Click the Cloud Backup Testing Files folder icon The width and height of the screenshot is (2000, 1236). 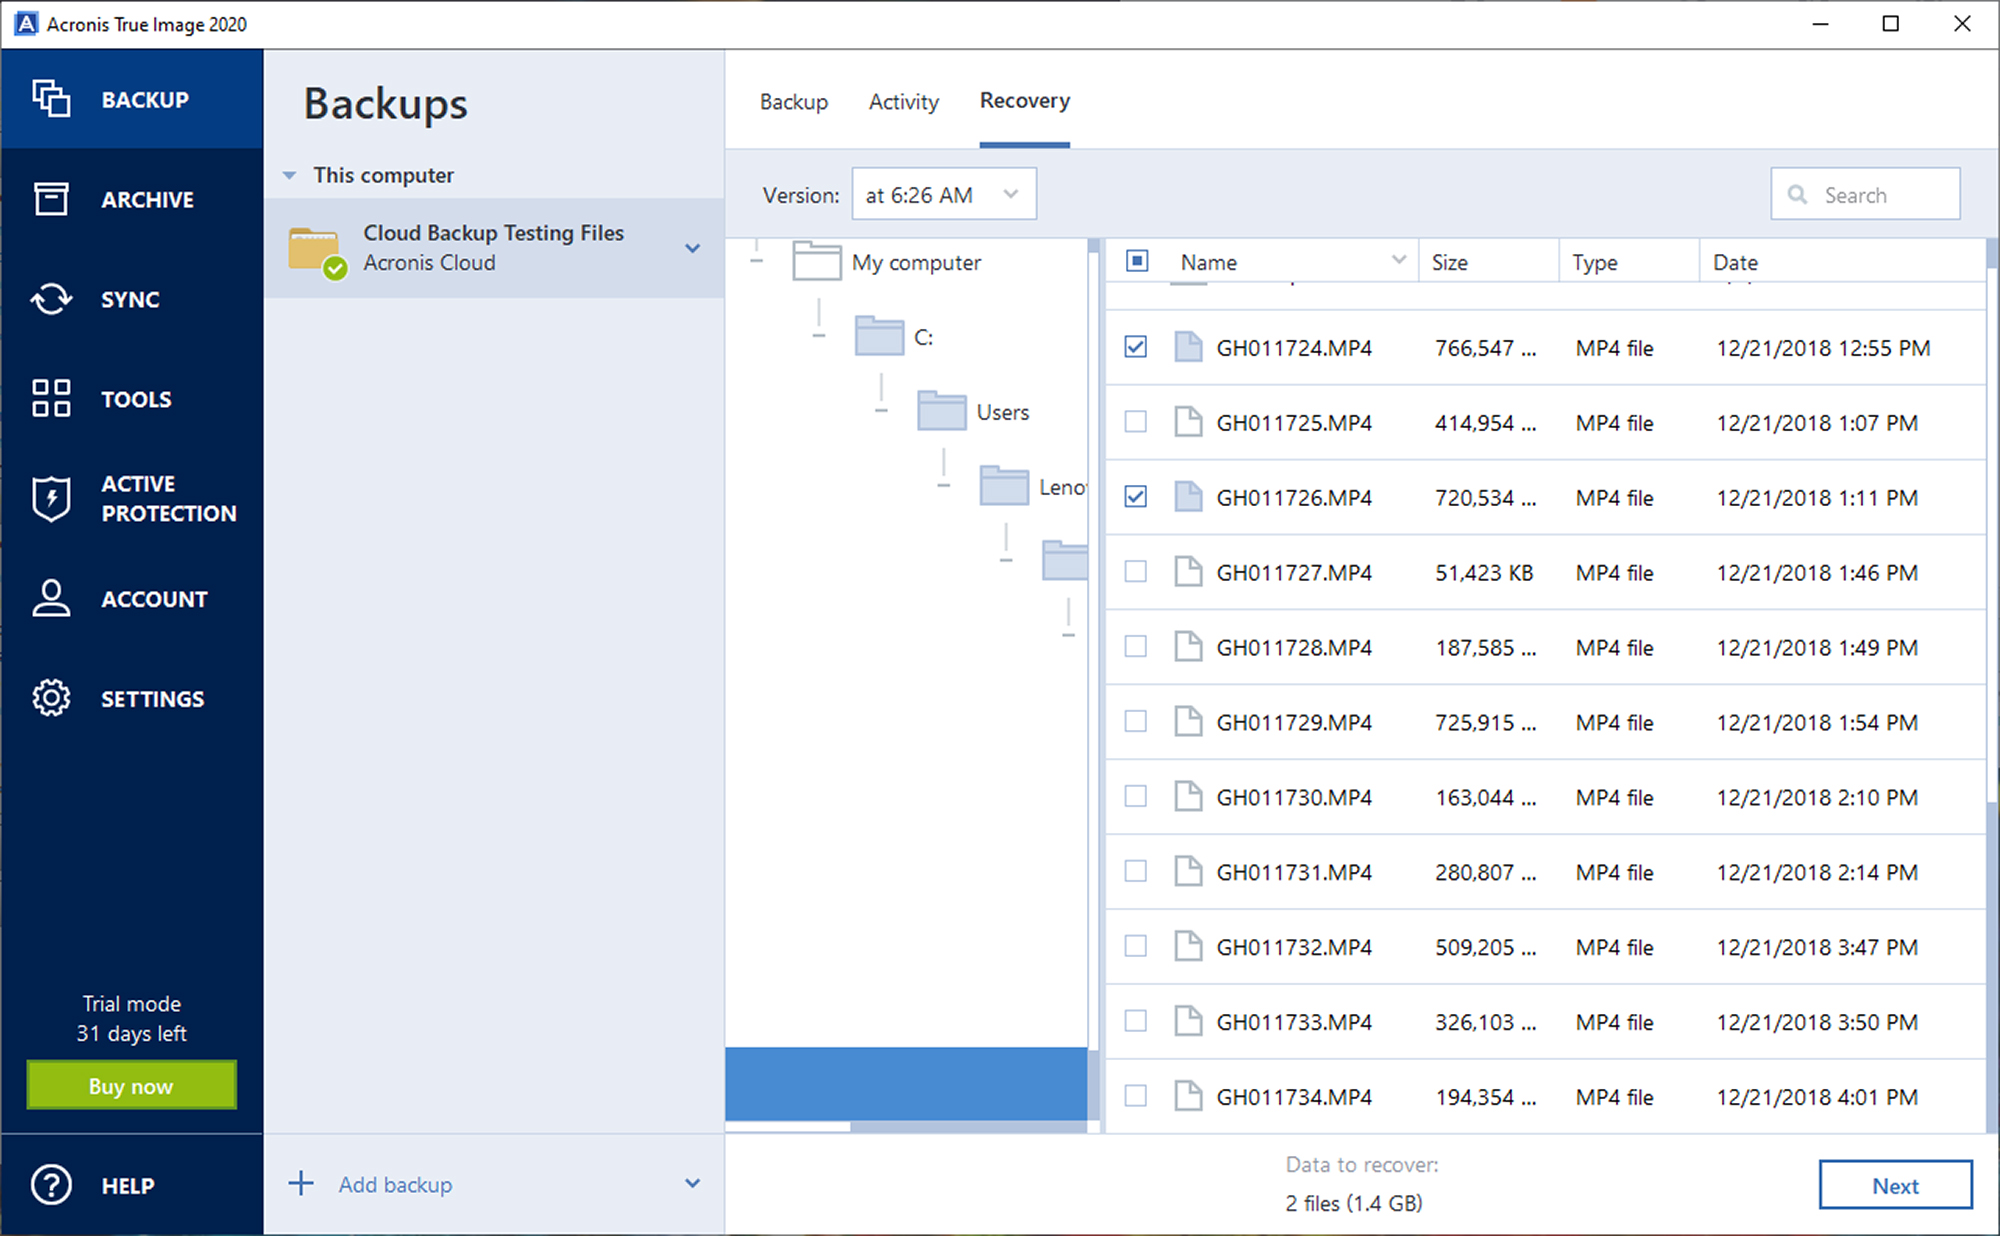(316, 252)
